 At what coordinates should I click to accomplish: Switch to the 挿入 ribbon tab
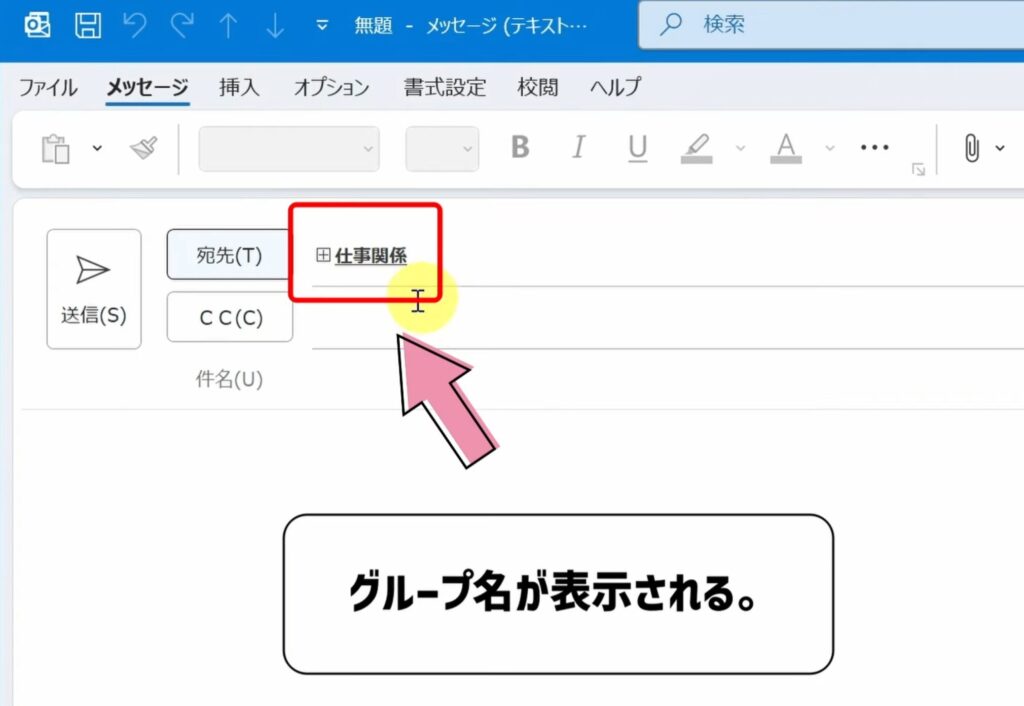pyautogui.click(x=237, y=88)
